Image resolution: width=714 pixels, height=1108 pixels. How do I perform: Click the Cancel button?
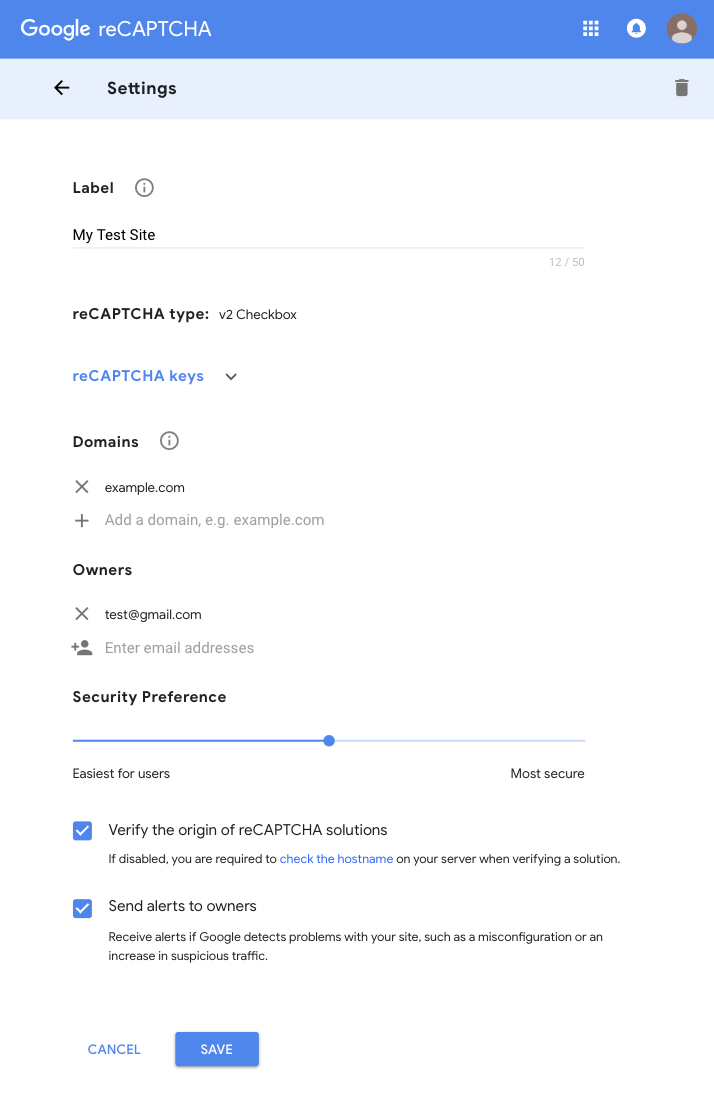pos(114,1049)
